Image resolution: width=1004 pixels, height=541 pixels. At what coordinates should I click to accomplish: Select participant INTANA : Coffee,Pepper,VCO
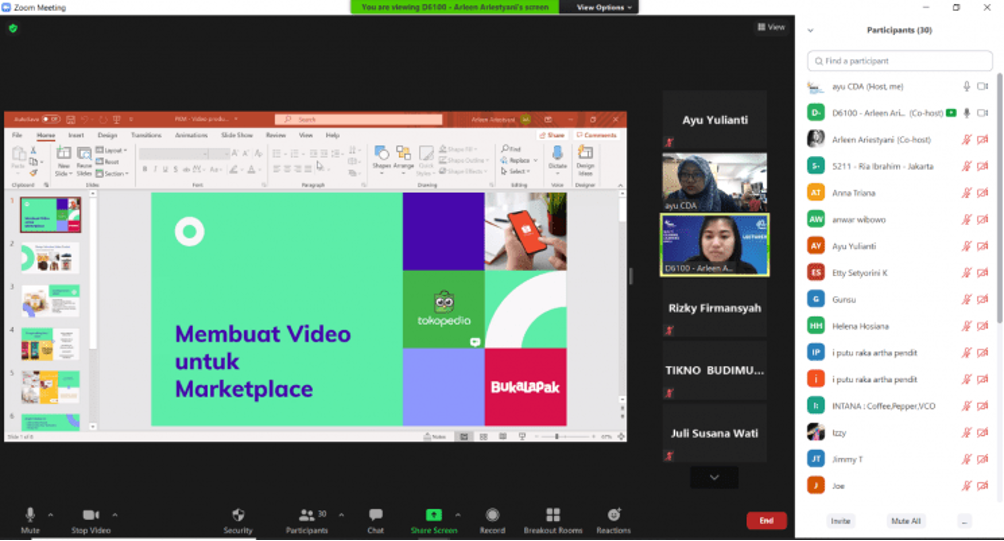[898, 406]
